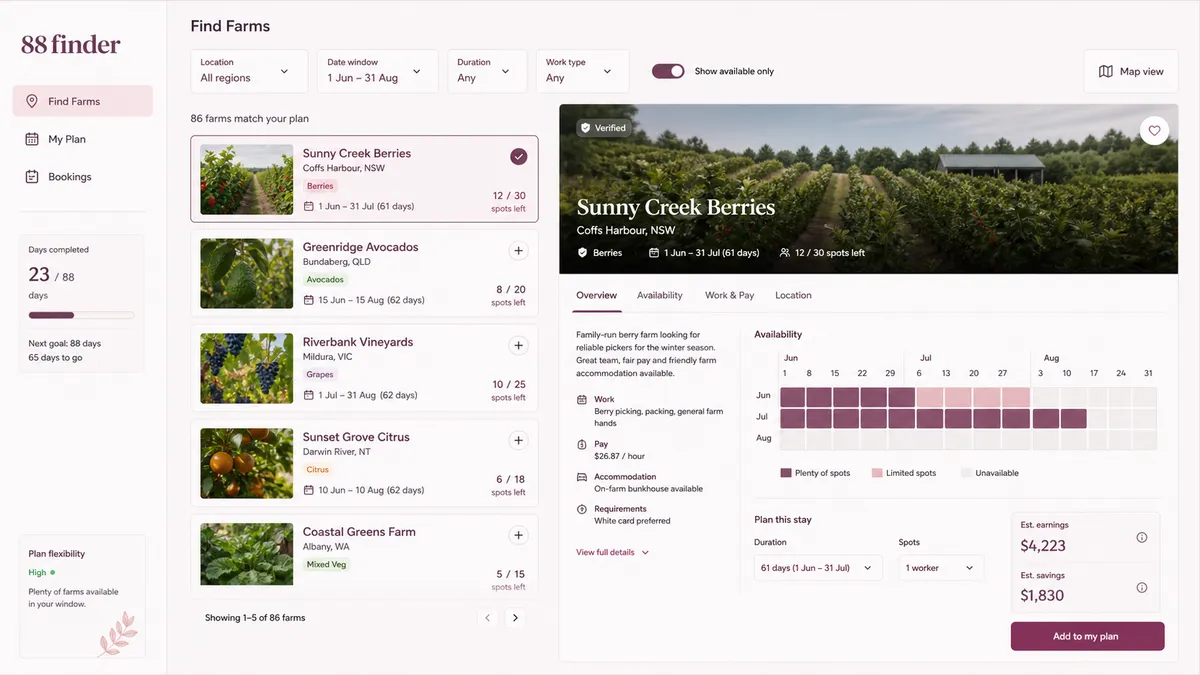Click the map icon in Map view button

[1106, 72]
